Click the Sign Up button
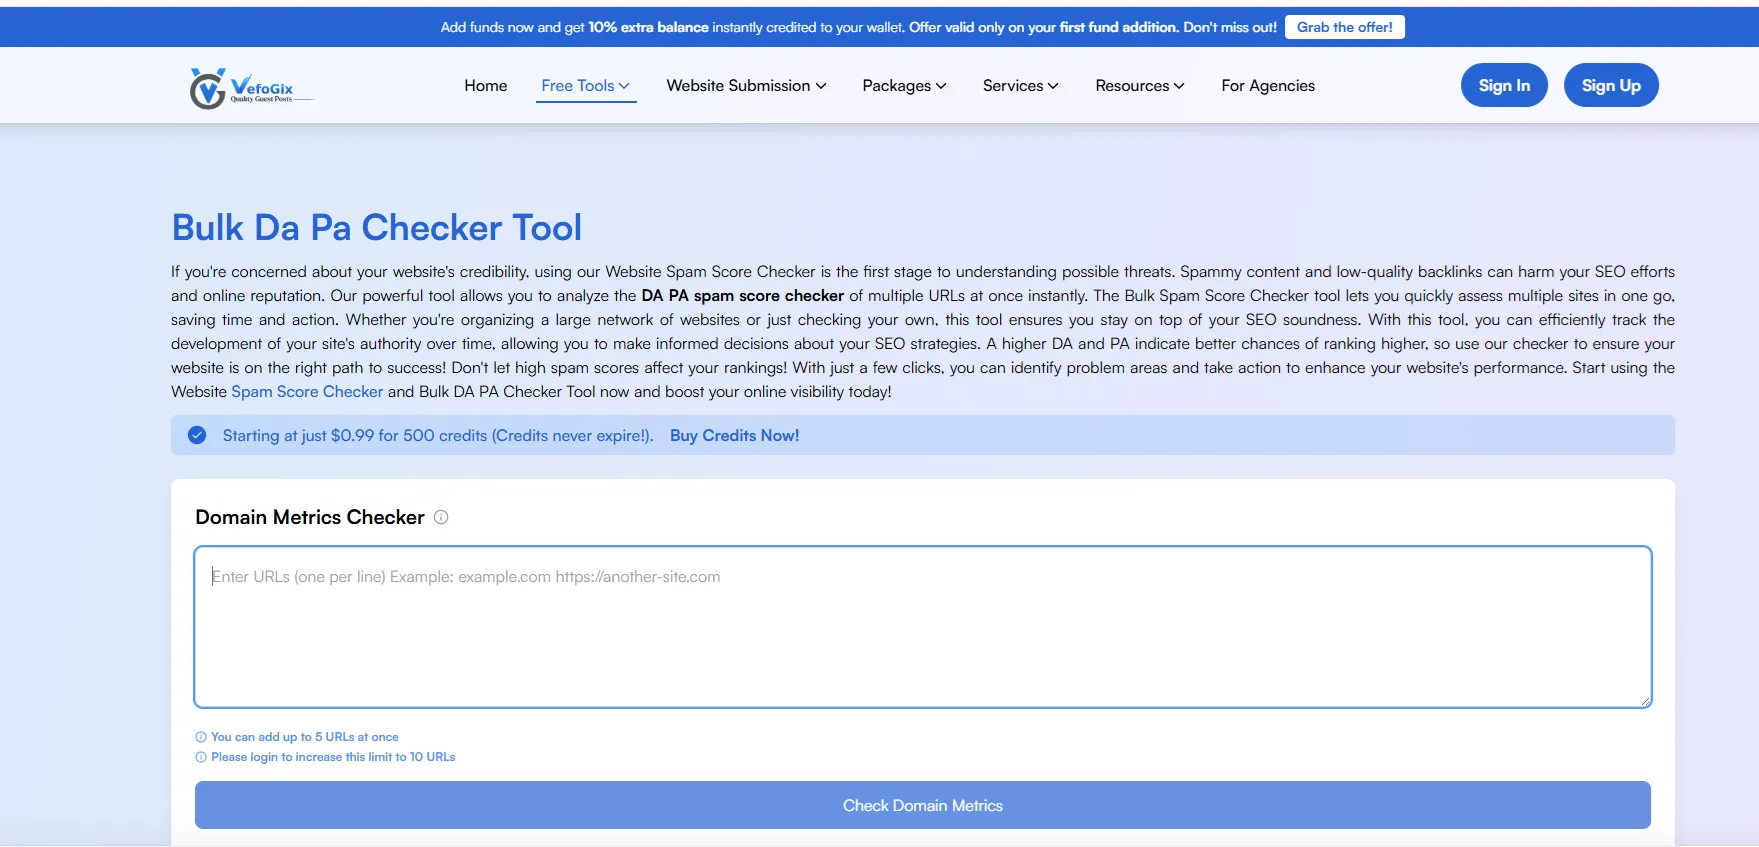Image resolution: width=1759 pixels, height=847 pixels. coord(1610,86)
